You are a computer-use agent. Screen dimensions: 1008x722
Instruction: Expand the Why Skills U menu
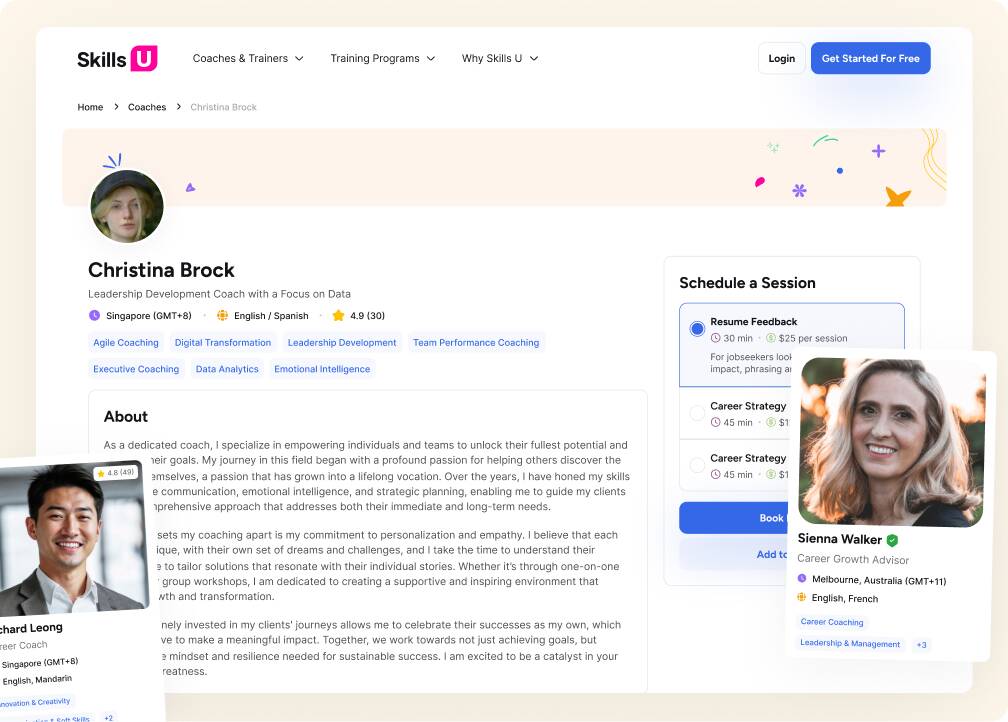coord(500,59)
